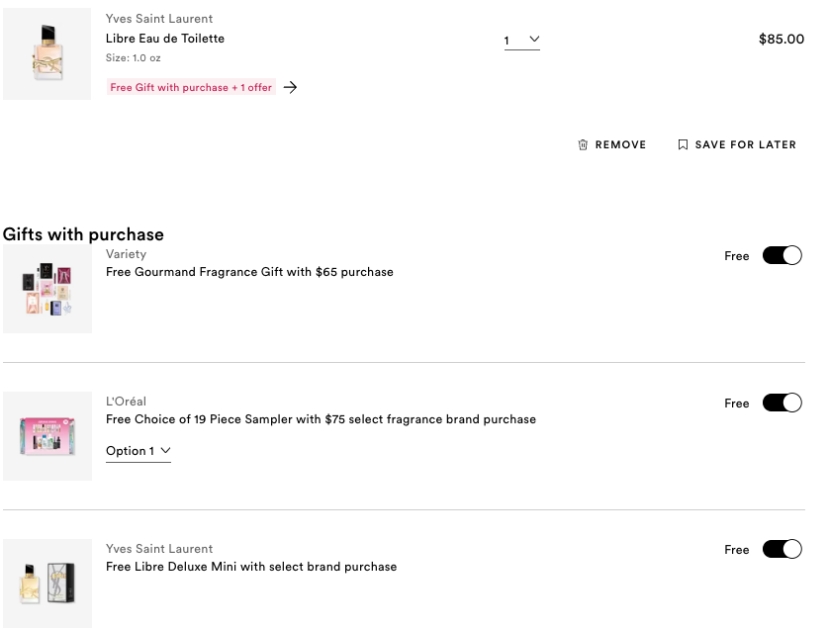Disable the Free Libre Deluxe Mini gift
The image size is (828, 630).
[782, 549]
